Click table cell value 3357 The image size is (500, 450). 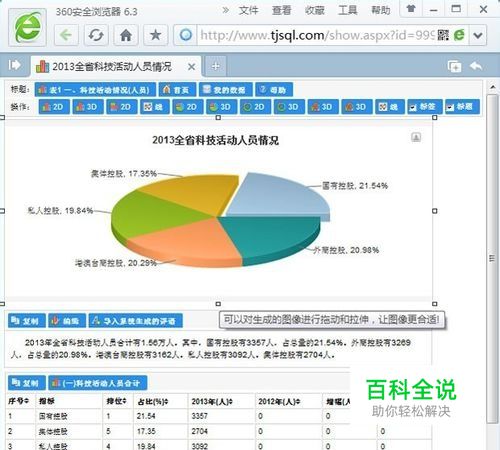(x=199, y=416)
